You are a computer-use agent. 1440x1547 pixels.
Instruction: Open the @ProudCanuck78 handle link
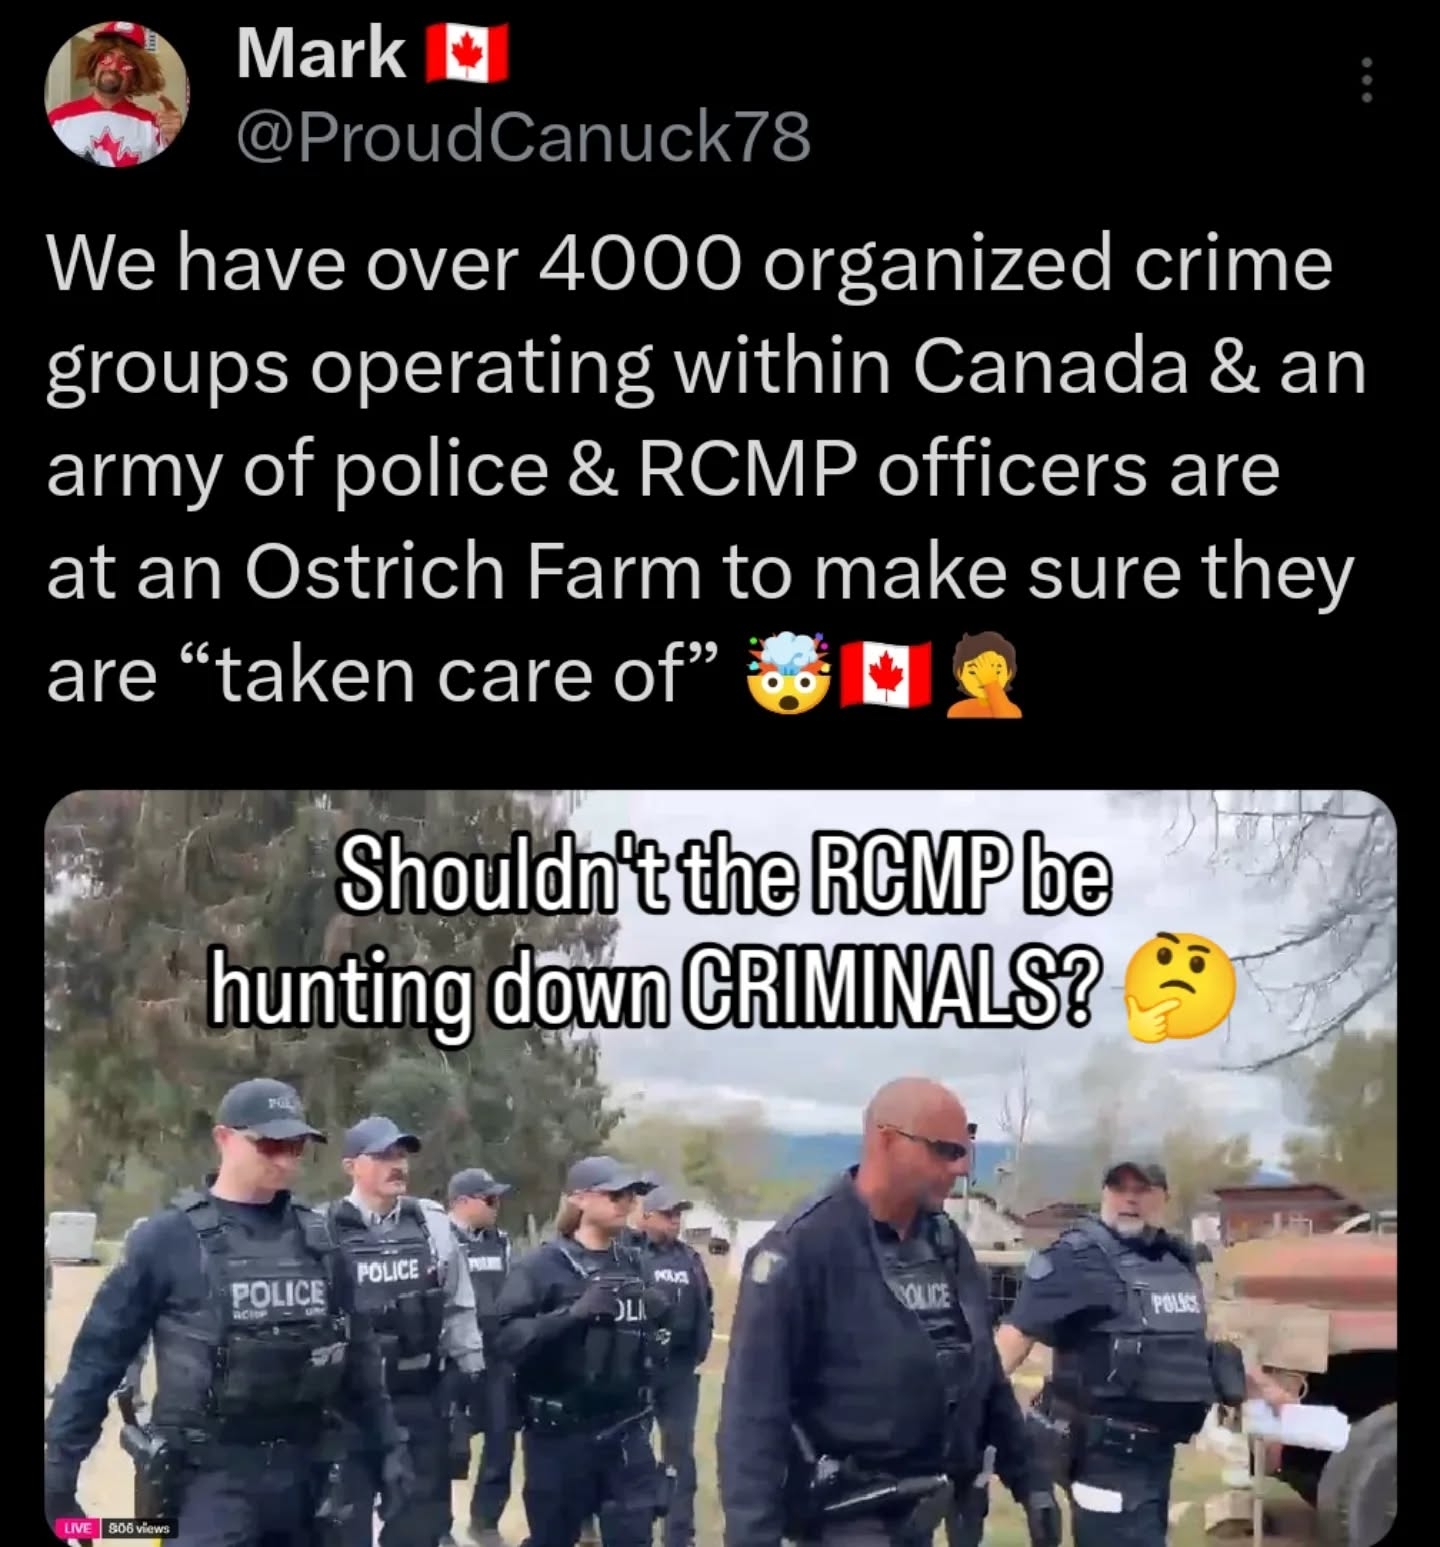pos(524,136)
